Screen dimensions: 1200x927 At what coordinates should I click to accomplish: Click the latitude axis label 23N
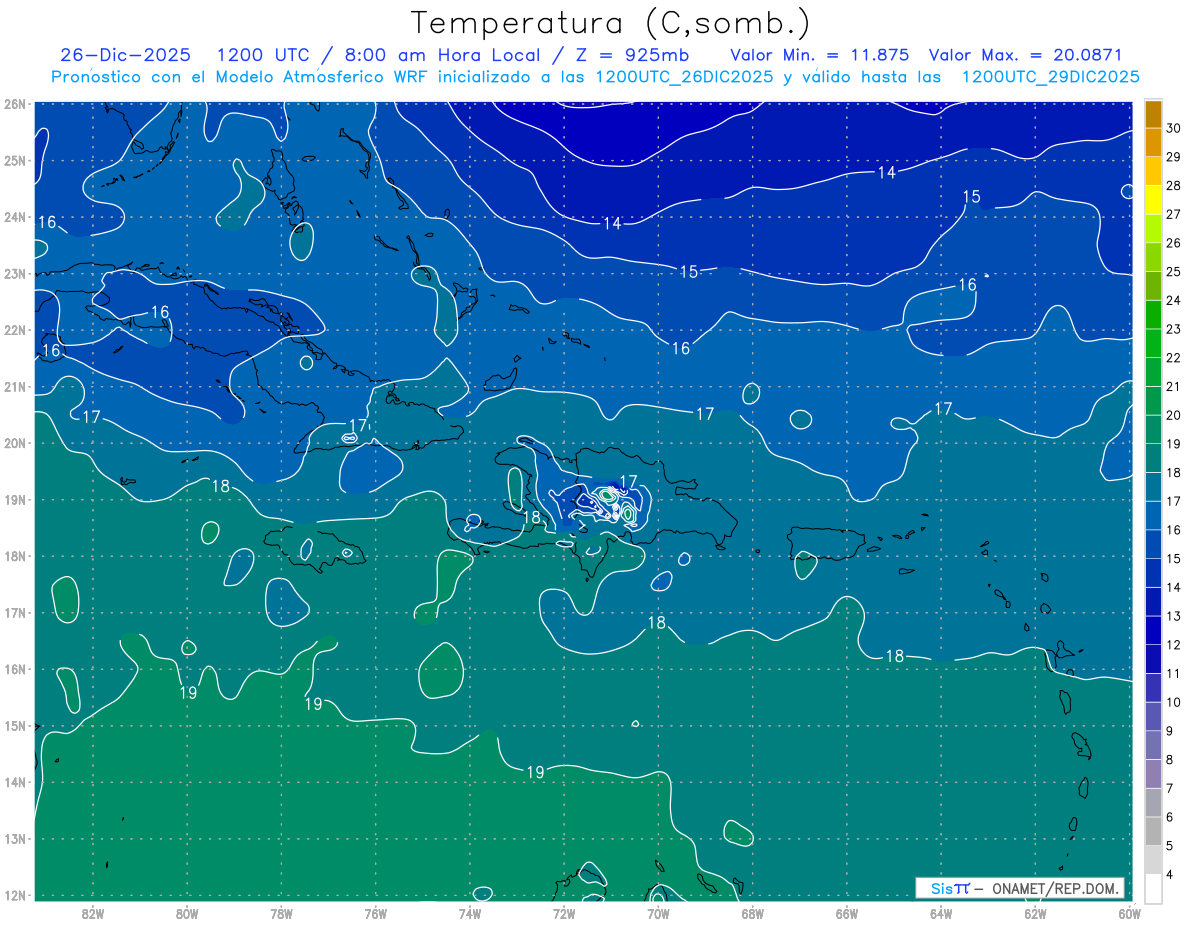pos(14,273)
